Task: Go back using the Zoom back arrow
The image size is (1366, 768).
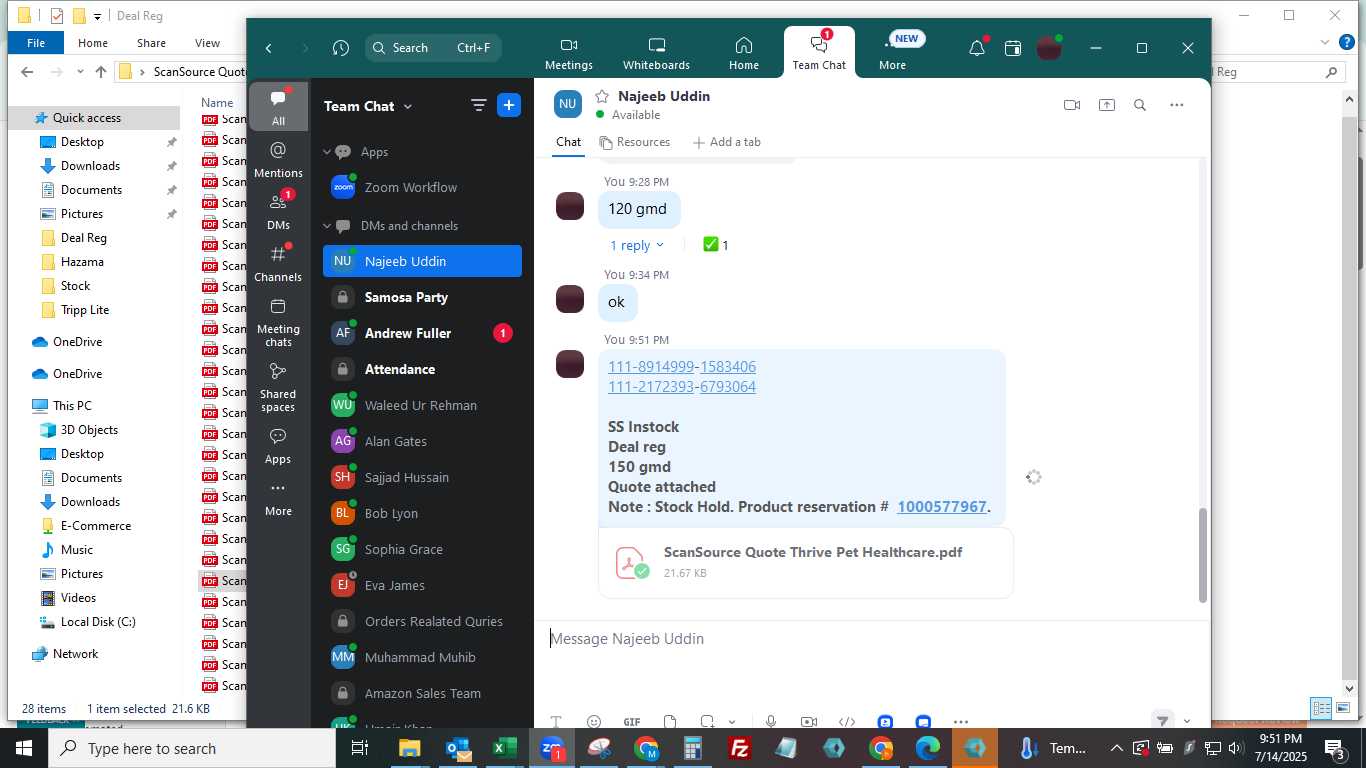Action: tap(269, 48)
